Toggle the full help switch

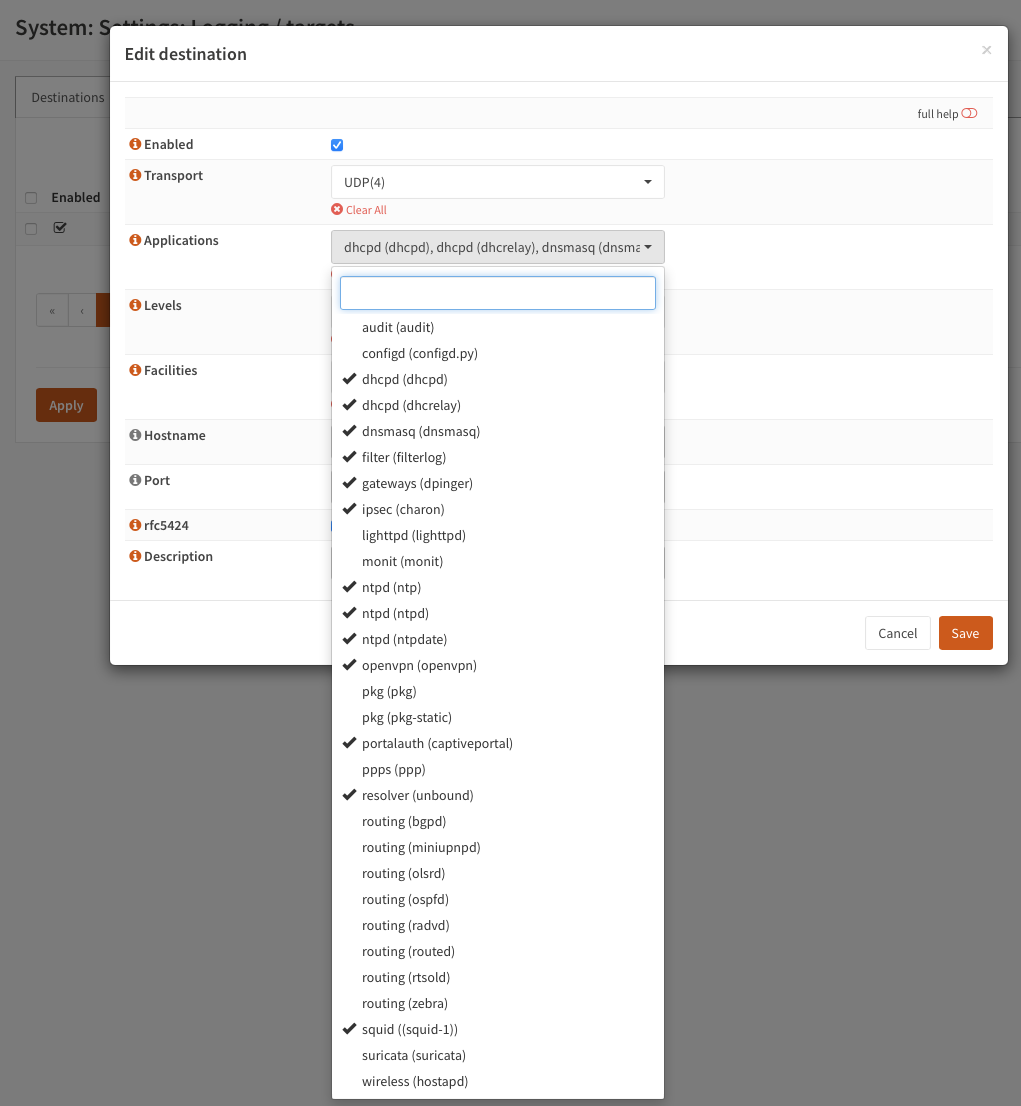[969, 114]
